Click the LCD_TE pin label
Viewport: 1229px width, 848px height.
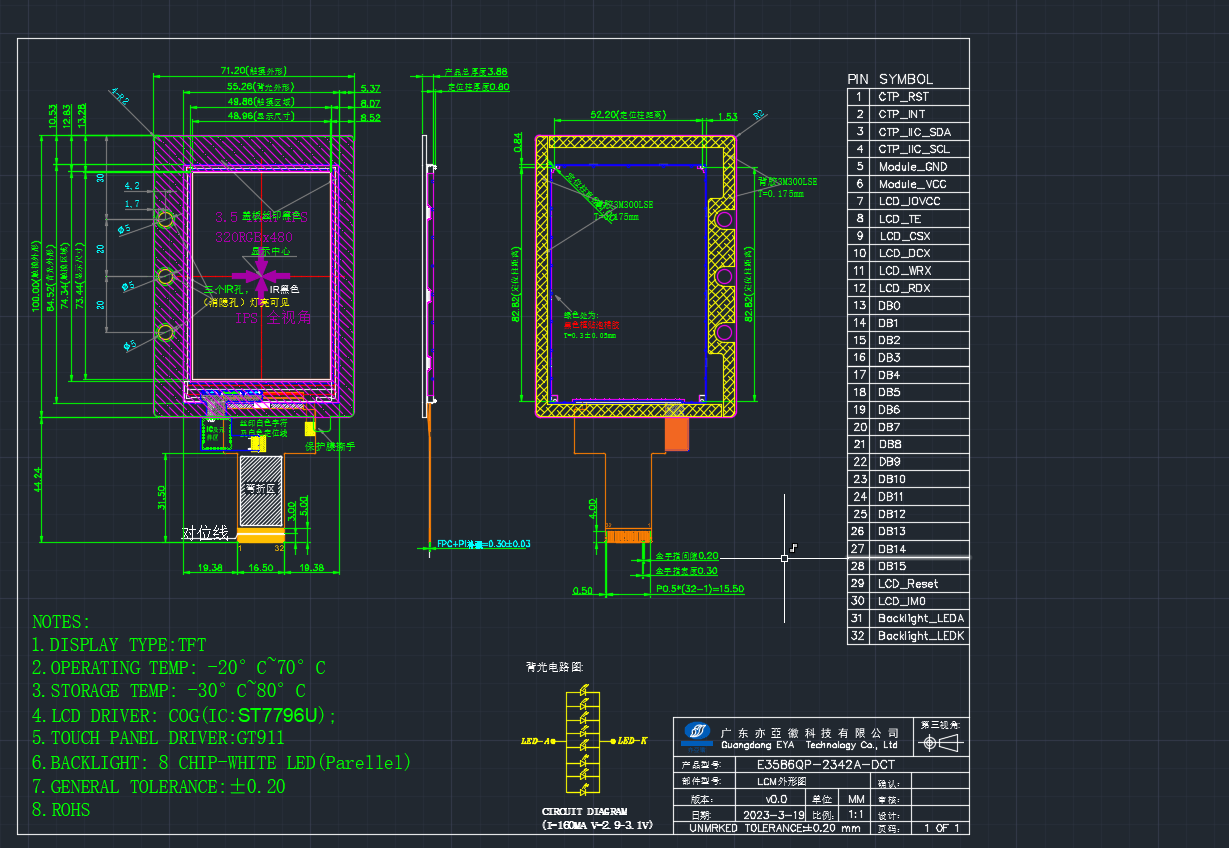click(x=900, y=219)
